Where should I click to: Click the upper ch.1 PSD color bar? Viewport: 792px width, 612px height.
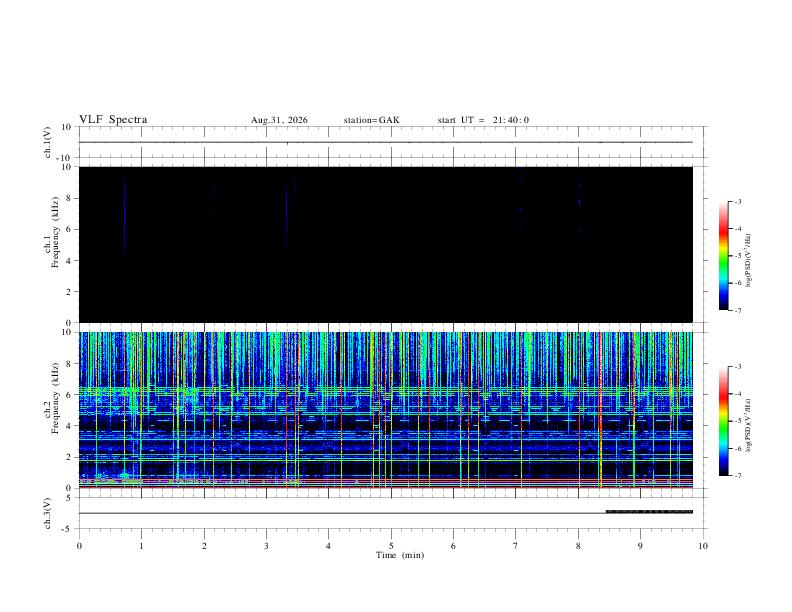coord(723,256)
